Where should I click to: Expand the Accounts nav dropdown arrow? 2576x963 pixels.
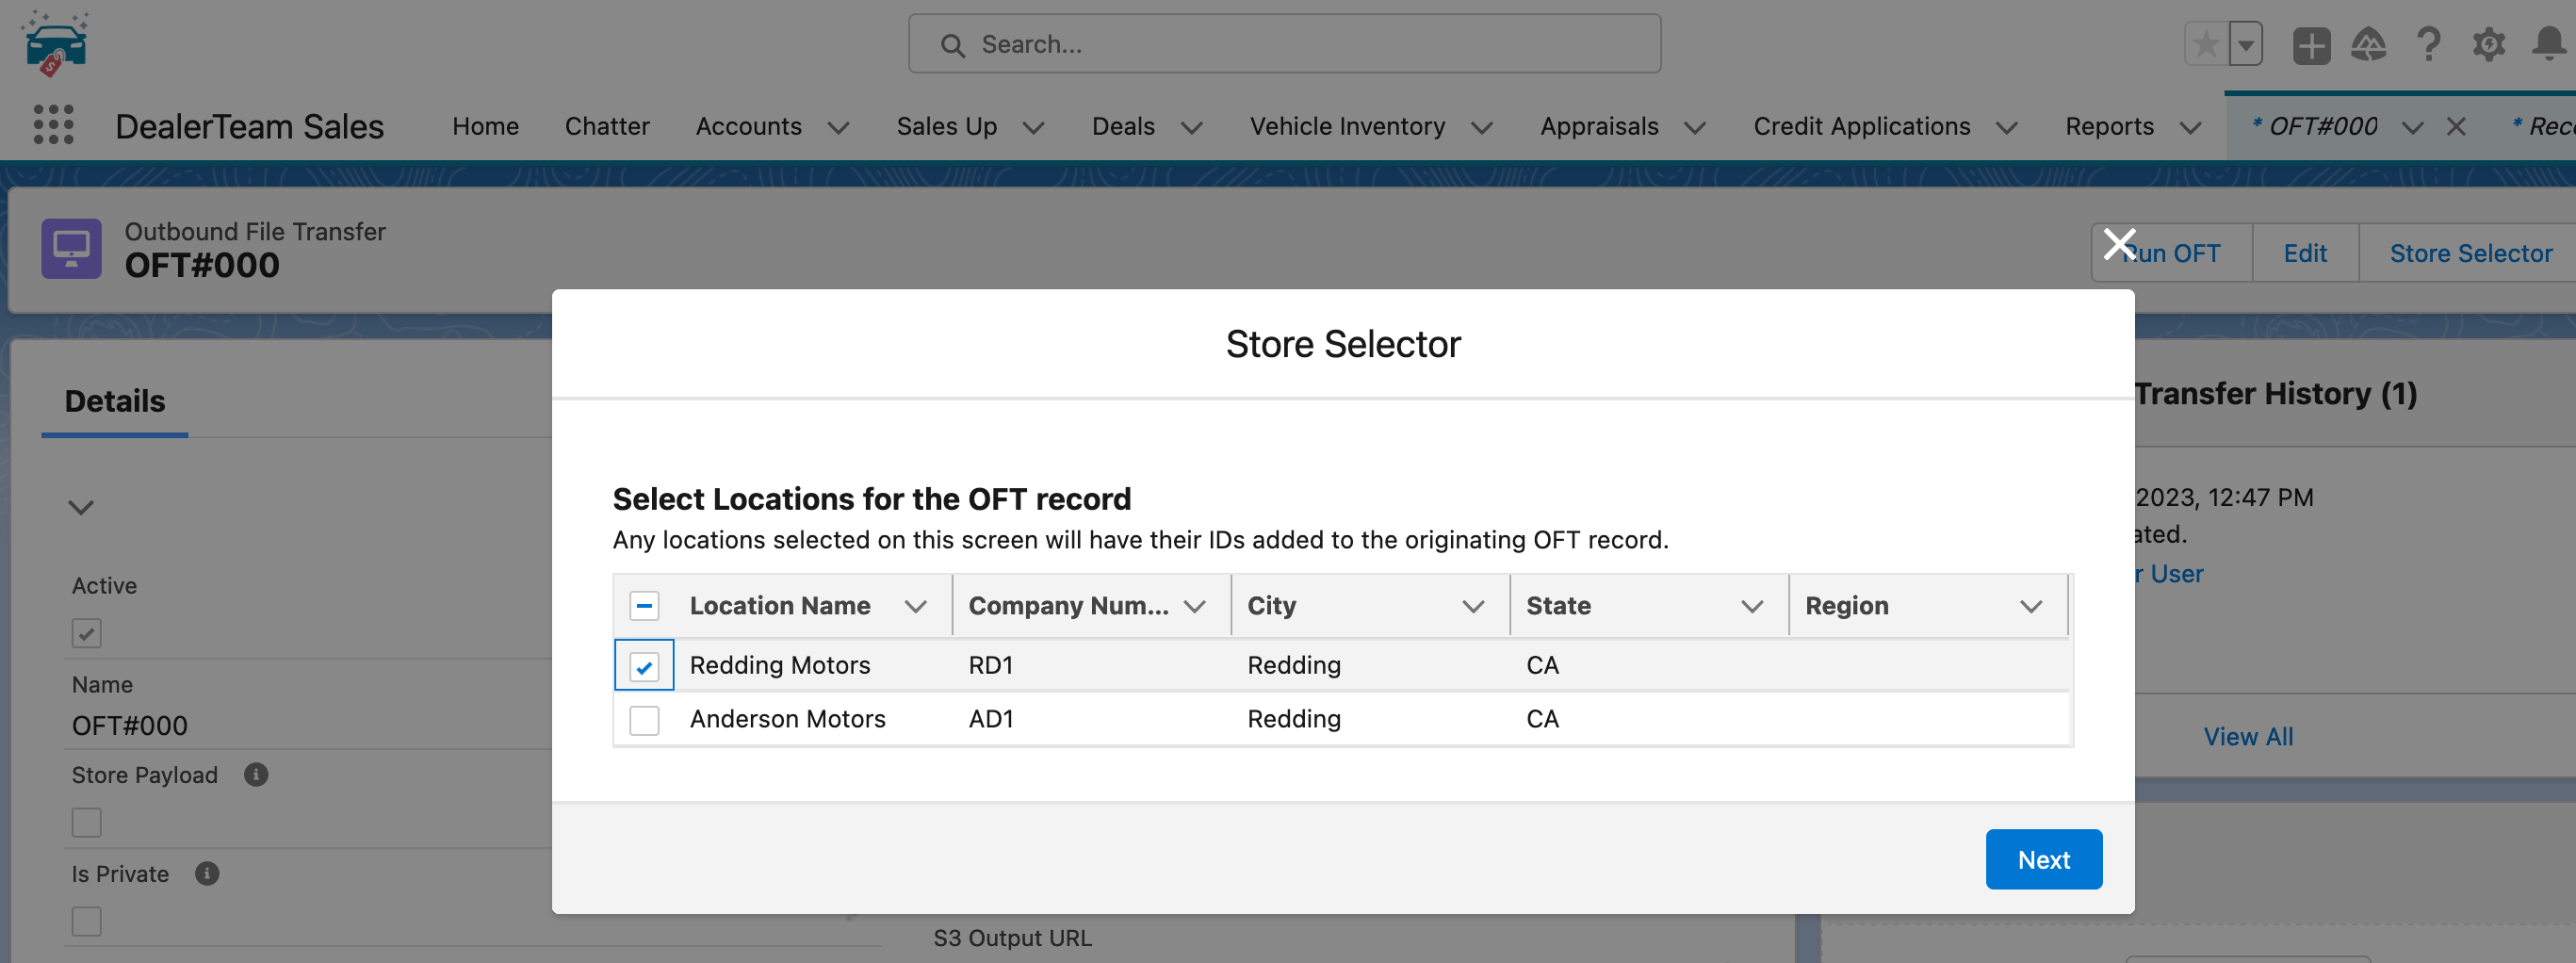point(839,127)
